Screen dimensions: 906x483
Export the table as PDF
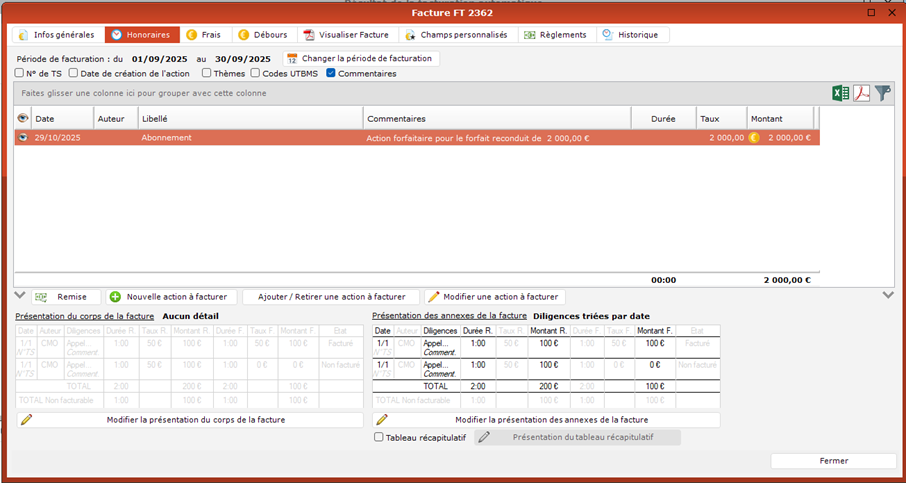[x=861, y=93]
